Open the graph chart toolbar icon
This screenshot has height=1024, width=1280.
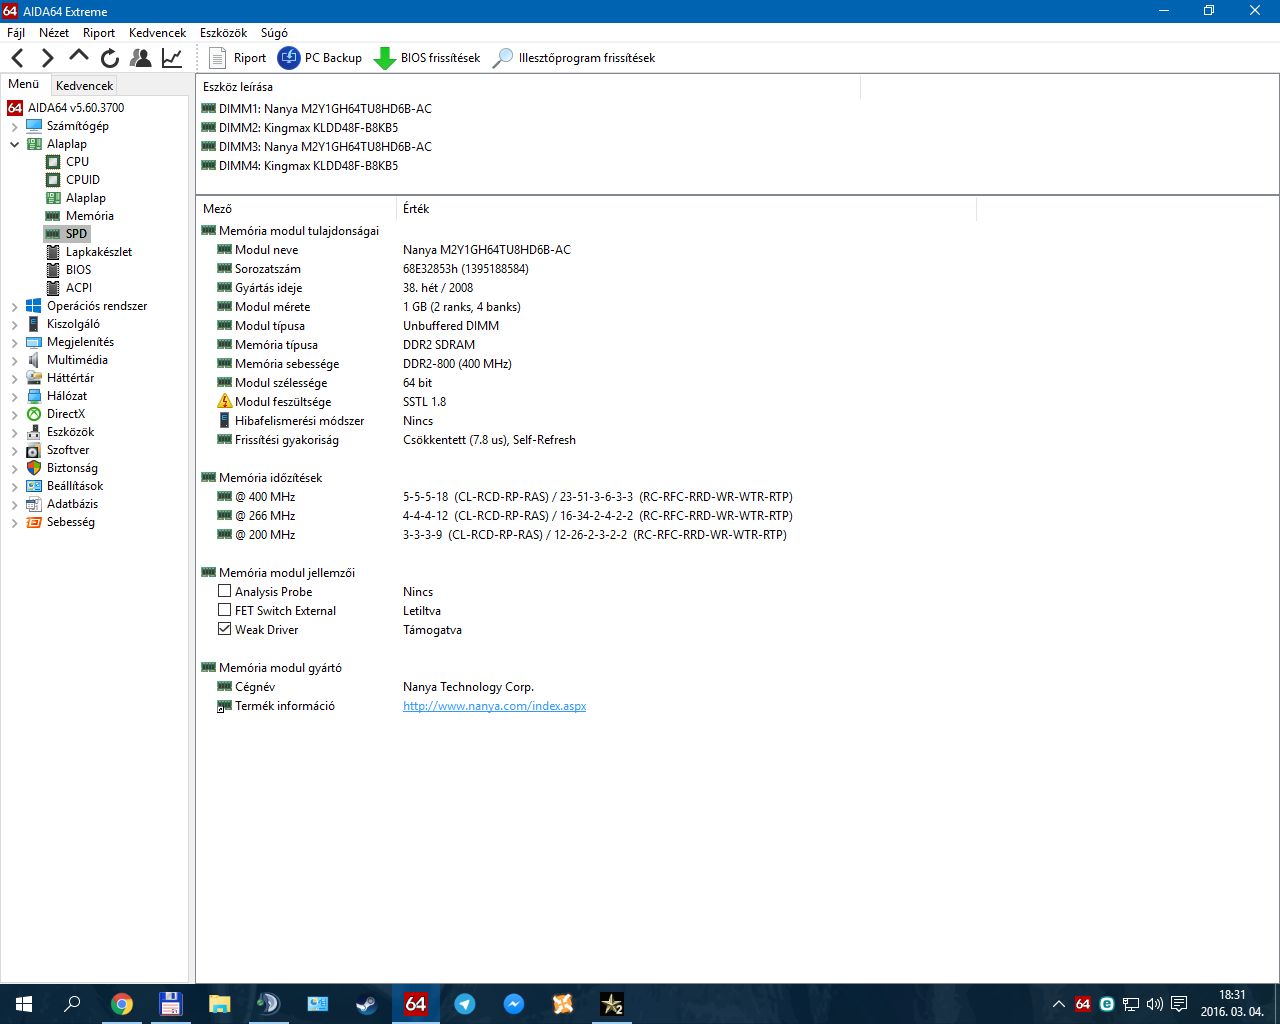pyautogui.click(x=172, y=58)
